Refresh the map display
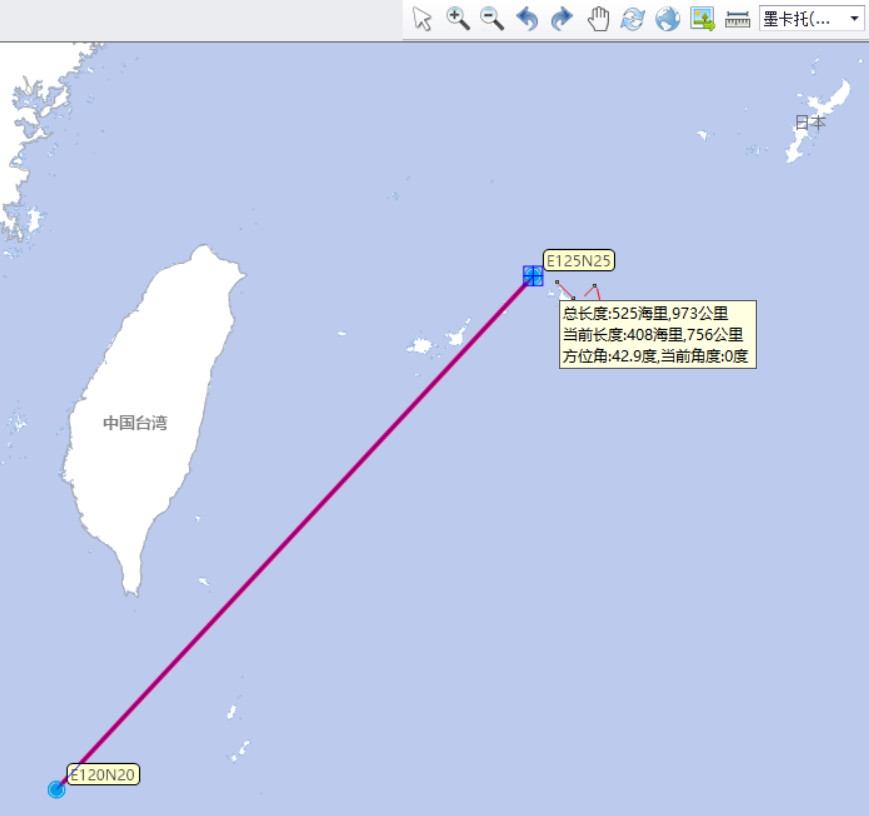Image resolution: width=869 pixels, height=816 pixels. pos(632,19)
